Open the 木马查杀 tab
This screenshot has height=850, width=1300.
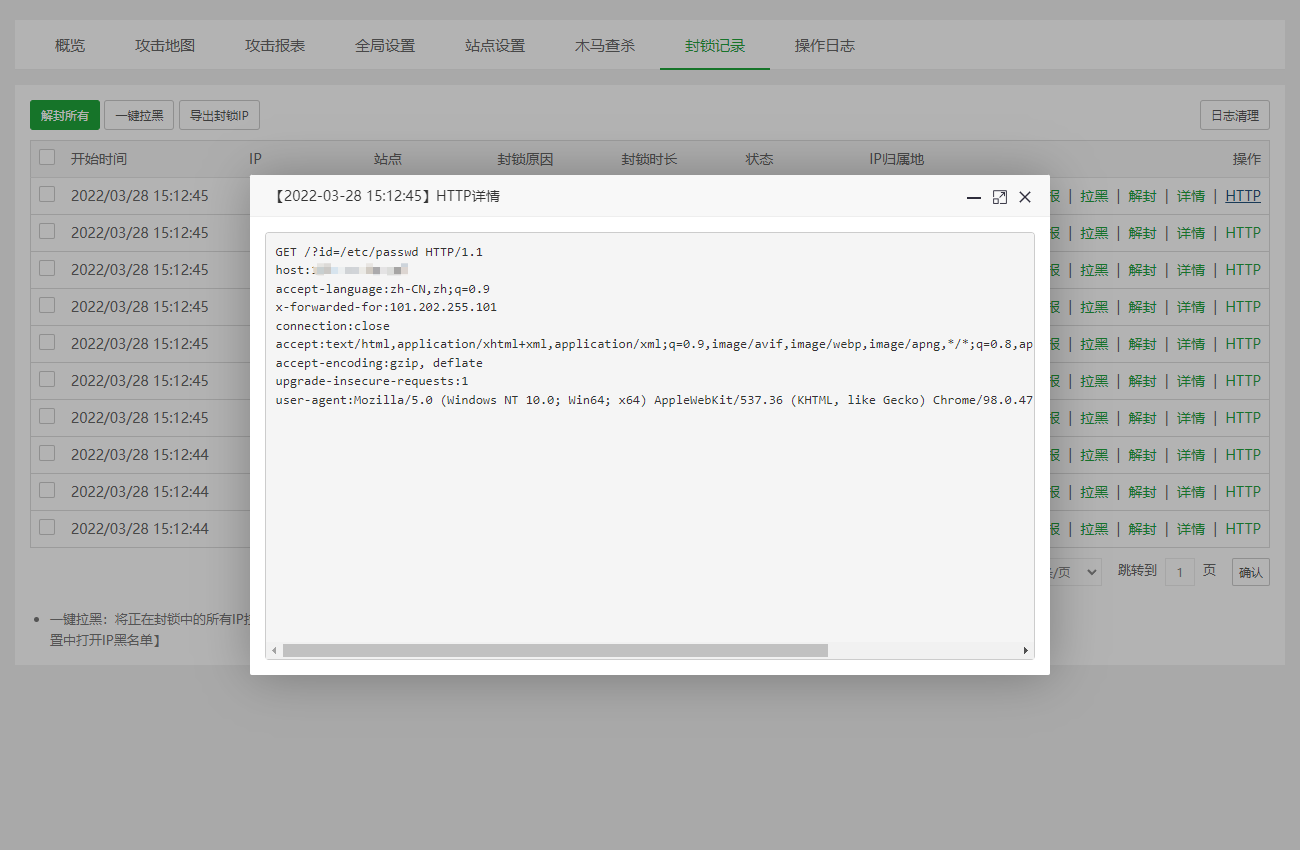tap(605, 46)
